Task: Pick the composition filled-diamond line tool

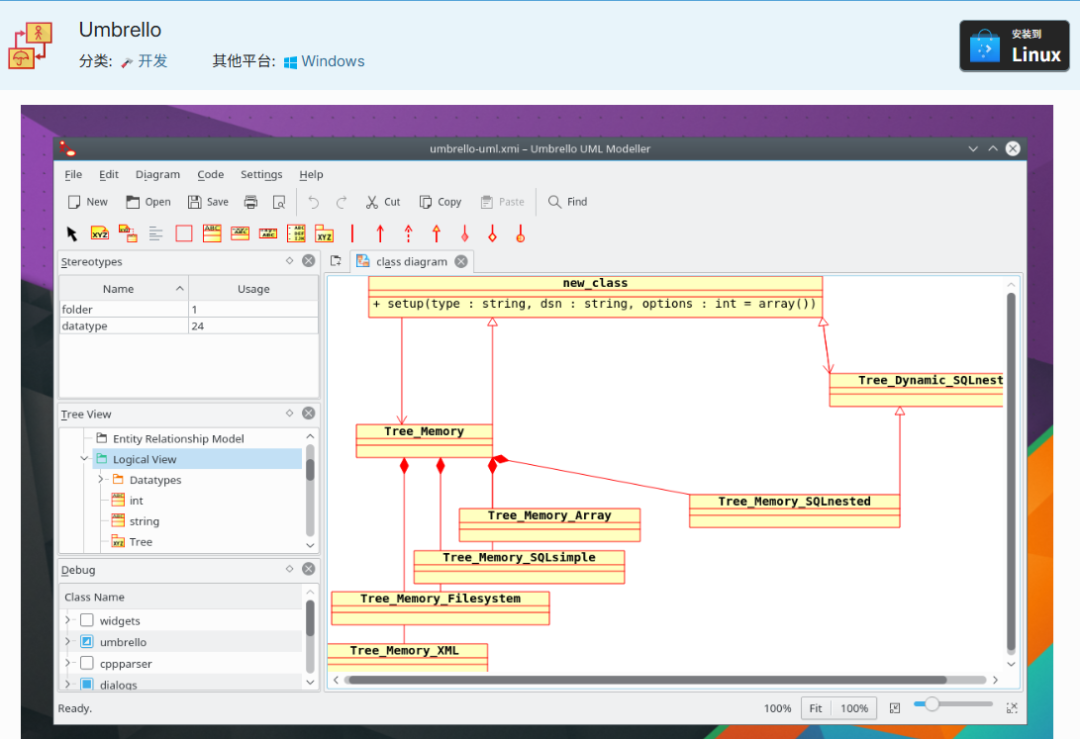Action: [465, 234]
